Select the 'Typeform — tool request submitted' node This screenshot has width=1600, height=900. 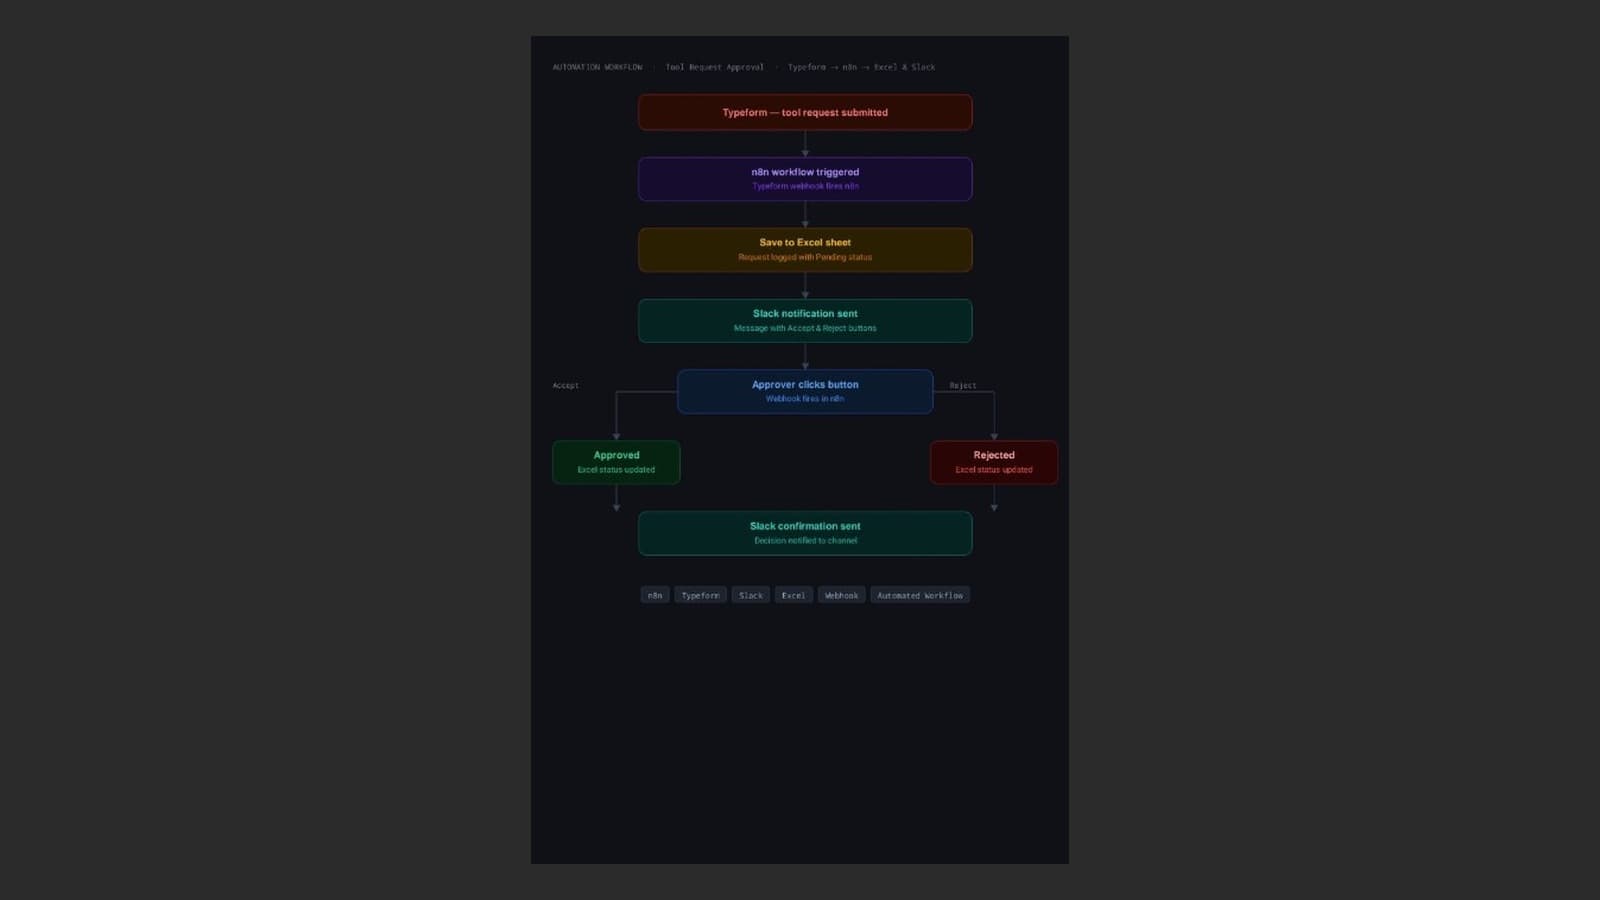coord(805,112)
